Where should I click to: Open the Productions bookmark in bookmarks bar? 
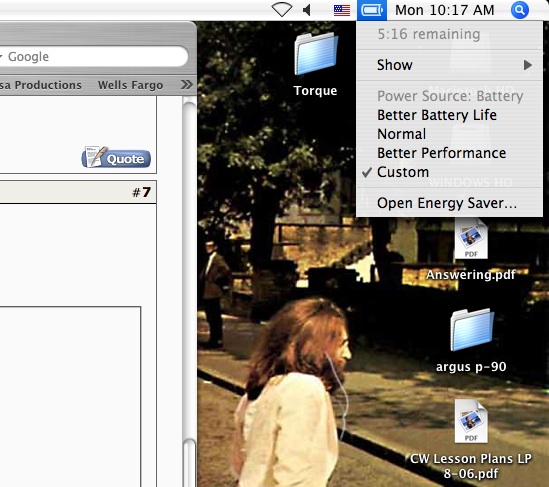tap(41, 85)
